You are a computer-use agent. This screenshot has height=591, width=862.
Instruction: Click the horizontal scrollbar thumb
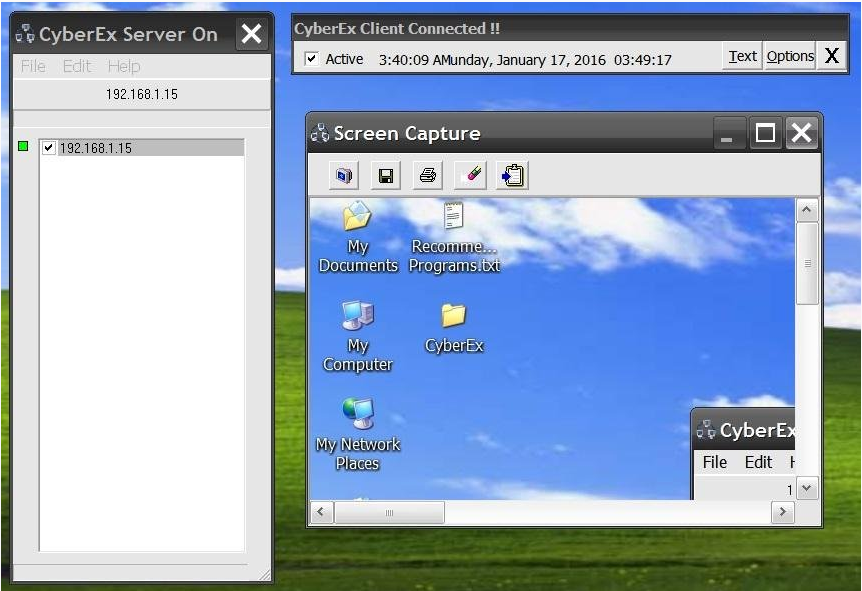[x=389, y=512]
